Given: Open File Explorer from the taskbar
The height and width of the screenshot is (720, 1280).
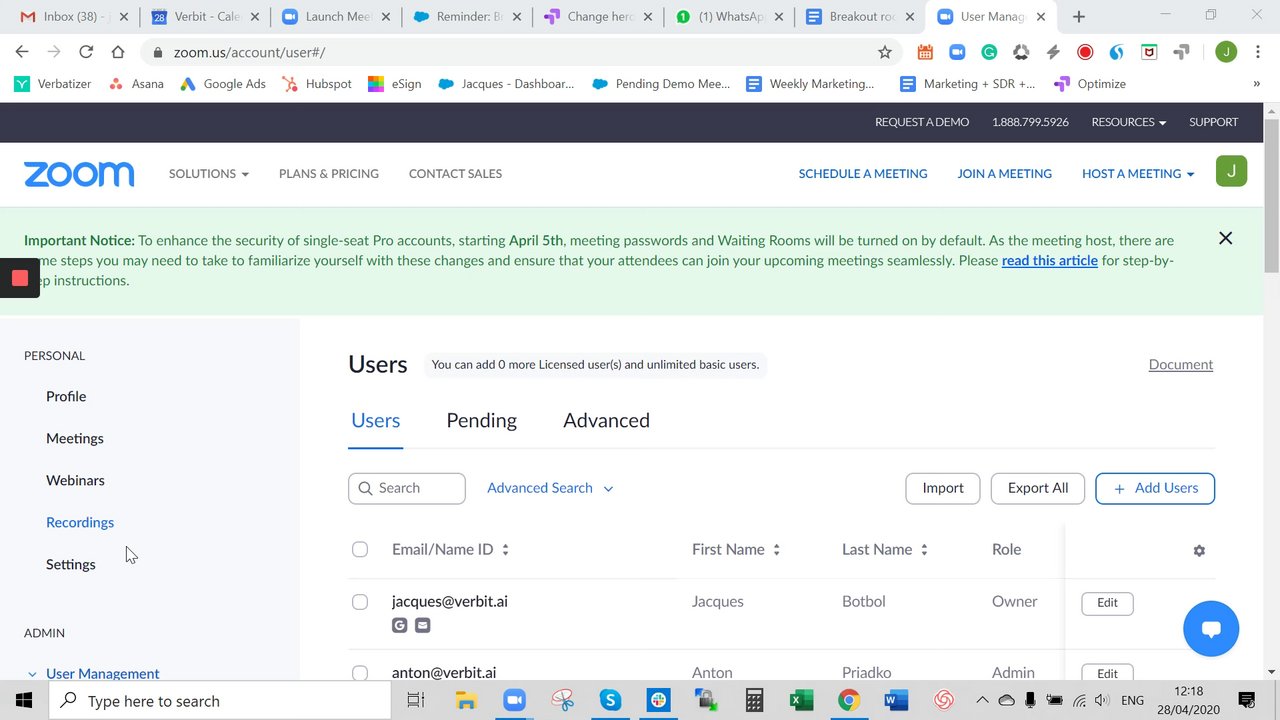Looking at the screenshot, I should [x=466, y=701].
